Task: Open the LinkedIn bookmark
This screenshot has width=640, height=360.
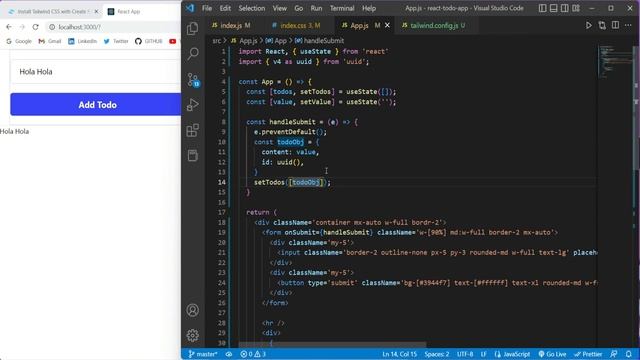Action: pos(82,41)
